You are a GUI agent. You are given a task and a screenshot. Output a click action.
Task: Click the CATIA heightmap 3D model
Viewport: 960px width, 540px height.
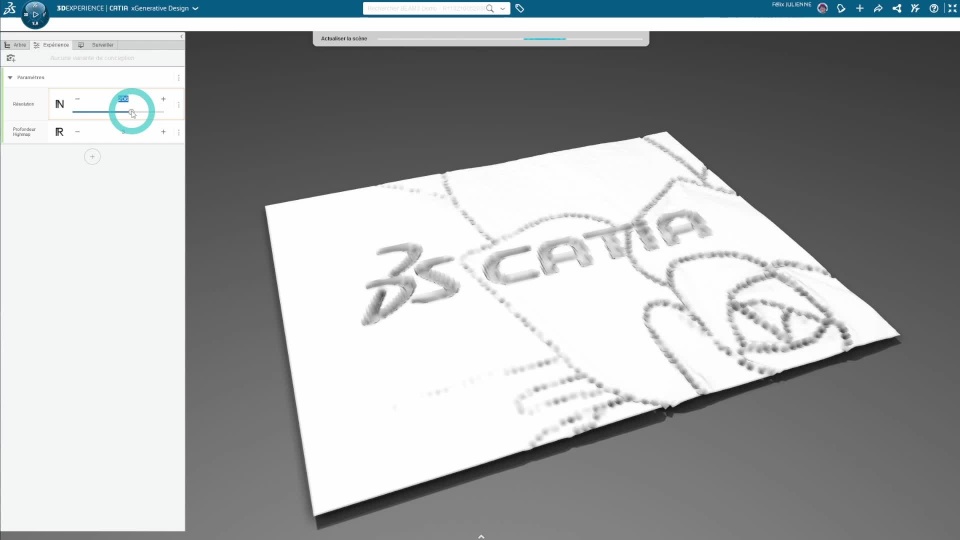[582, 324]
